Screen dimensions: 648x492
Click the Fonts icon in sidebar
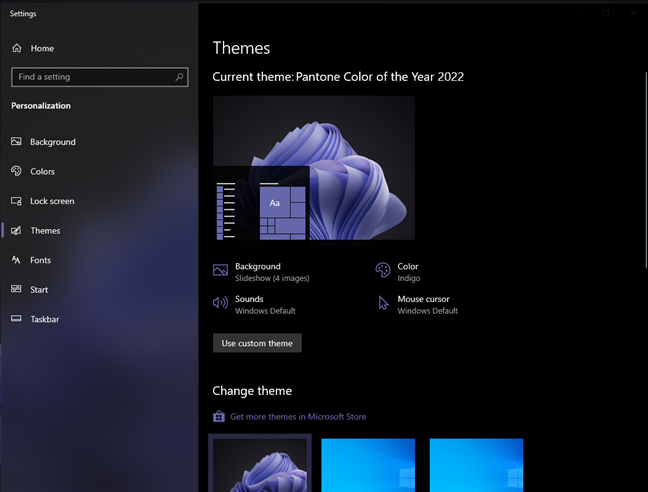(16, 260)
